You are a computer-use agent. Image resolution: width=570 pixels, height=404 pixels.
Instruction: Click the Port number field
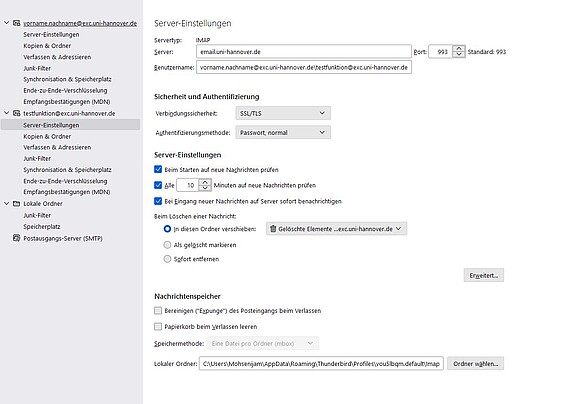tap(441, 52)
